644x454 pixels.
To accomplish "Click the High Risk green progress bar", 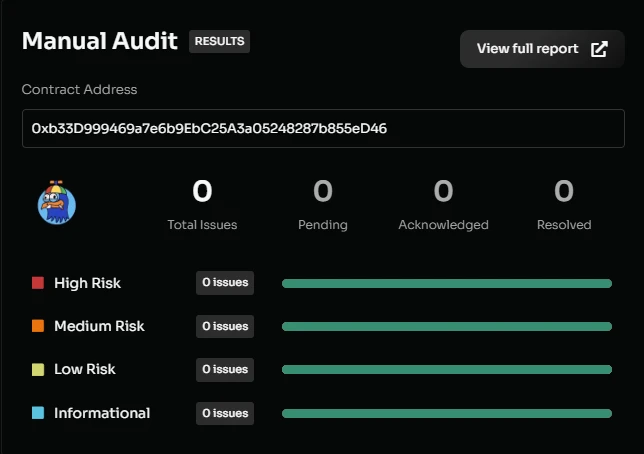I will [x=446, y=284].
